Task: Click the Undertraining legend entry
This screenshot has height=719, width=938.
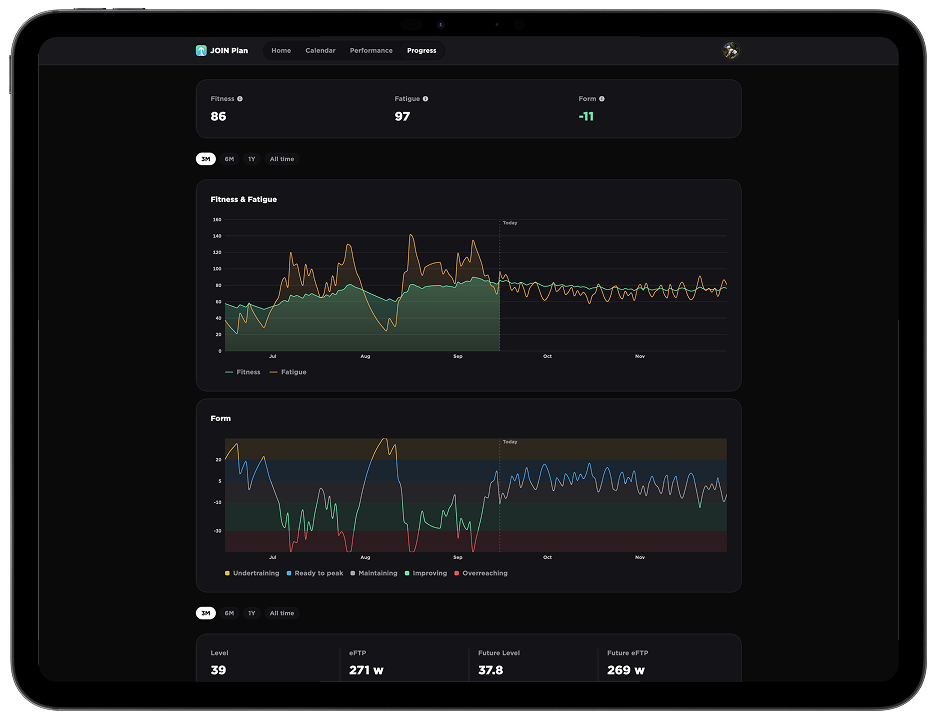Action: pyautogui.click(x=252, y=573)
